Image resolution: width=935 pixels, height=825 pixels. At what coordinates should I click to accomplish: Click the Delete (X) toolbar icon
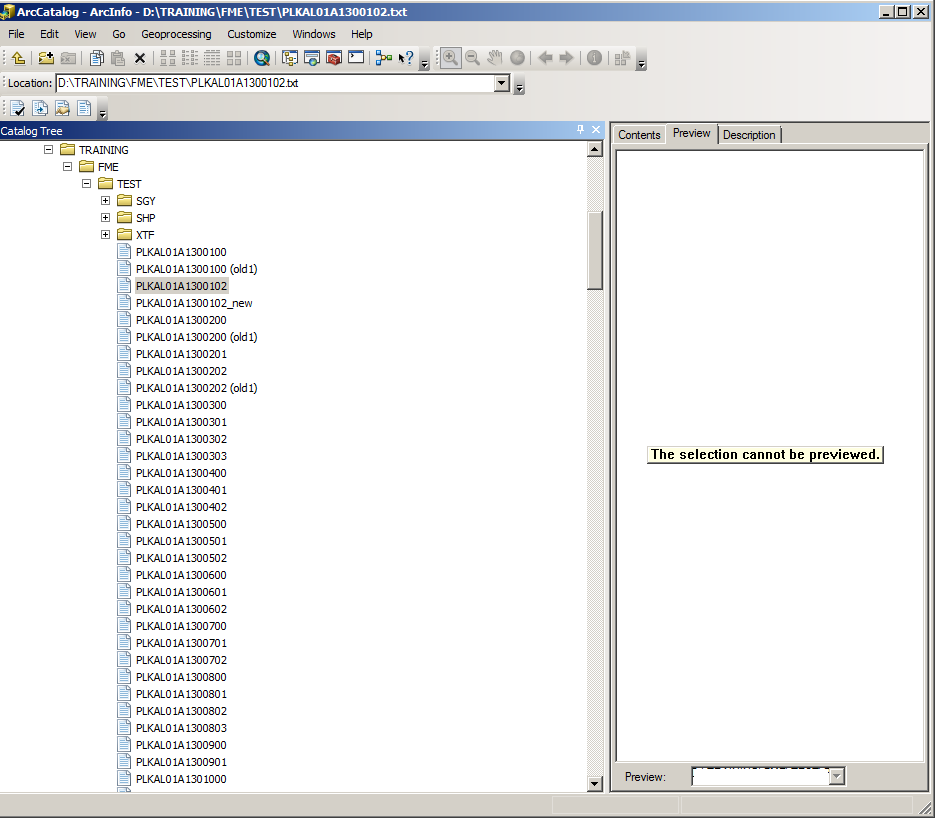click(140, 58)
